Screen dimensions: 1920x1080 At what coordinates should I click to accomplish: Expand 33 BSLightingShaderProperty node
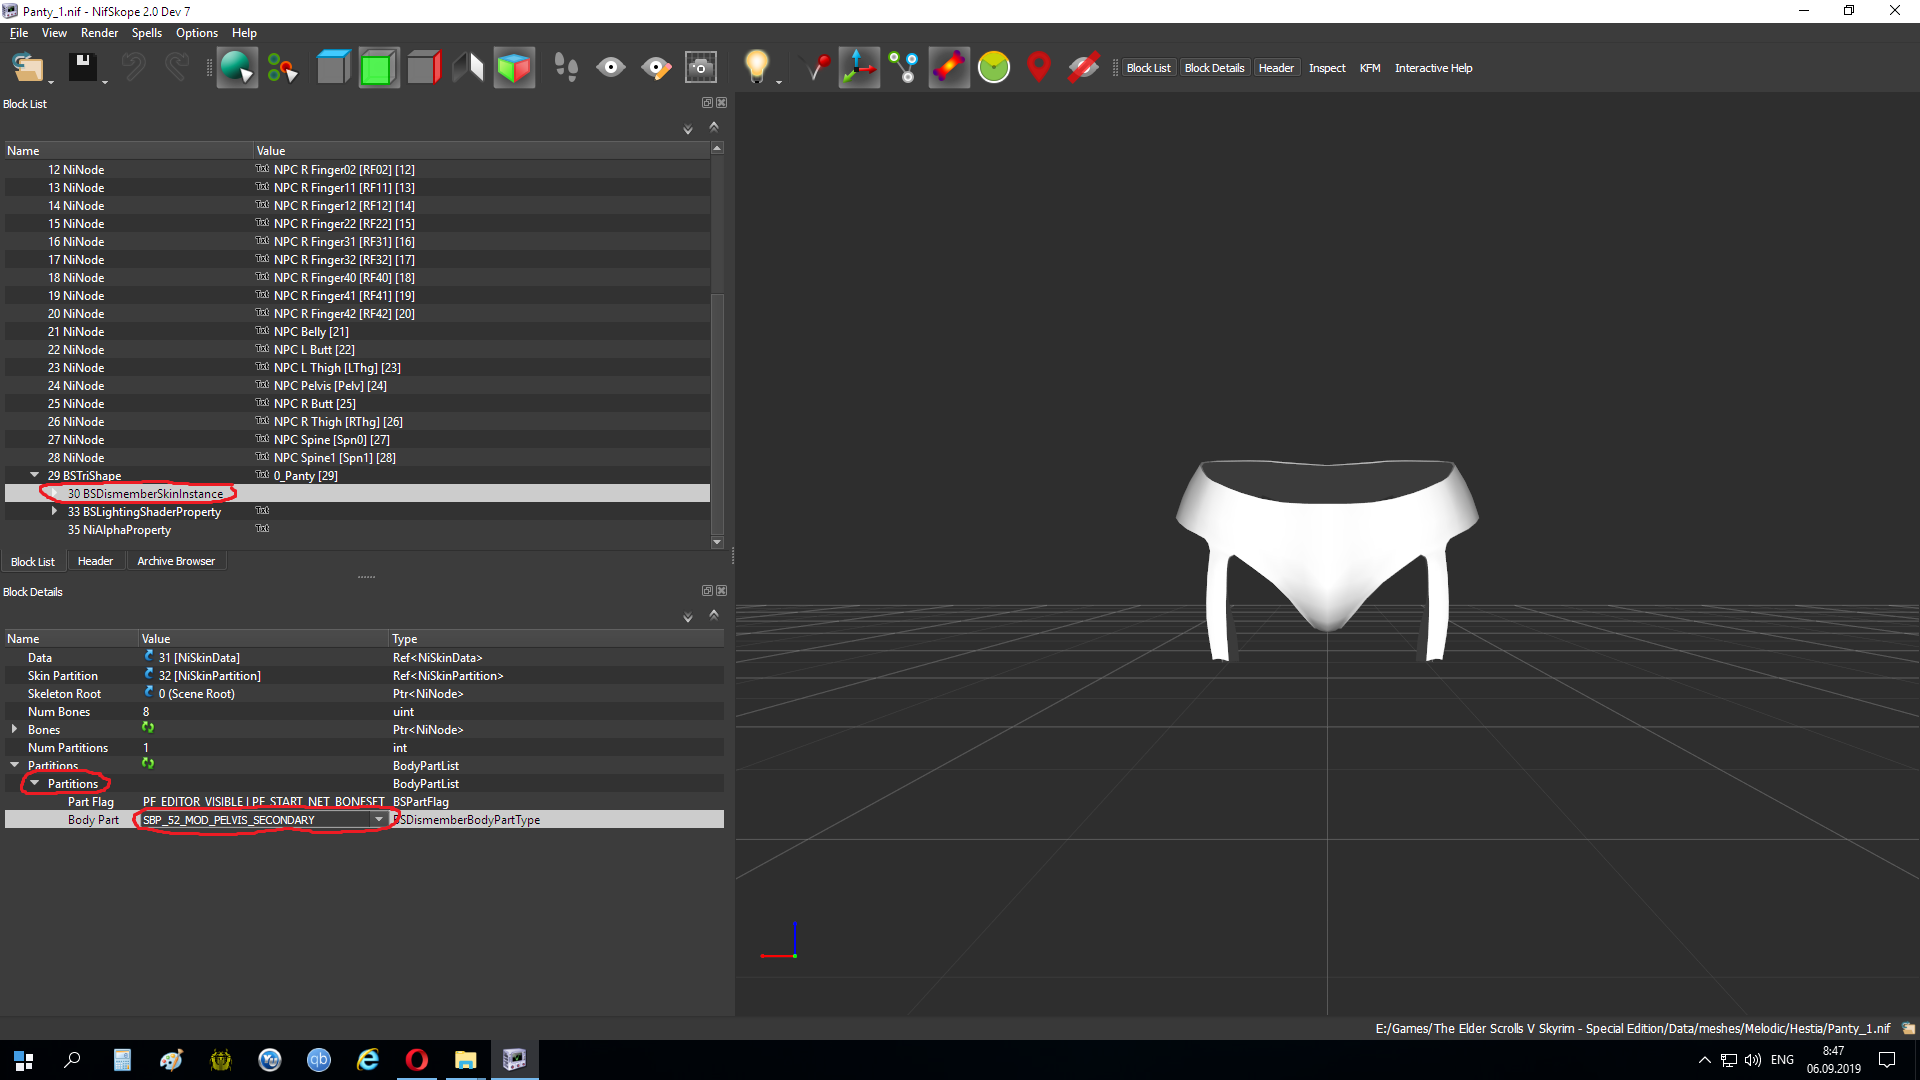click(x=54, y=511)
